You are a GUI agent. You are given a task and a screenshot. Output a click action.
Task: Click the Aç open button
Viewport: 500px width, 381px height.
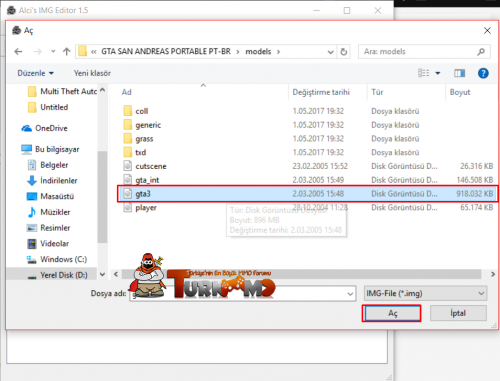click(392, 313)
